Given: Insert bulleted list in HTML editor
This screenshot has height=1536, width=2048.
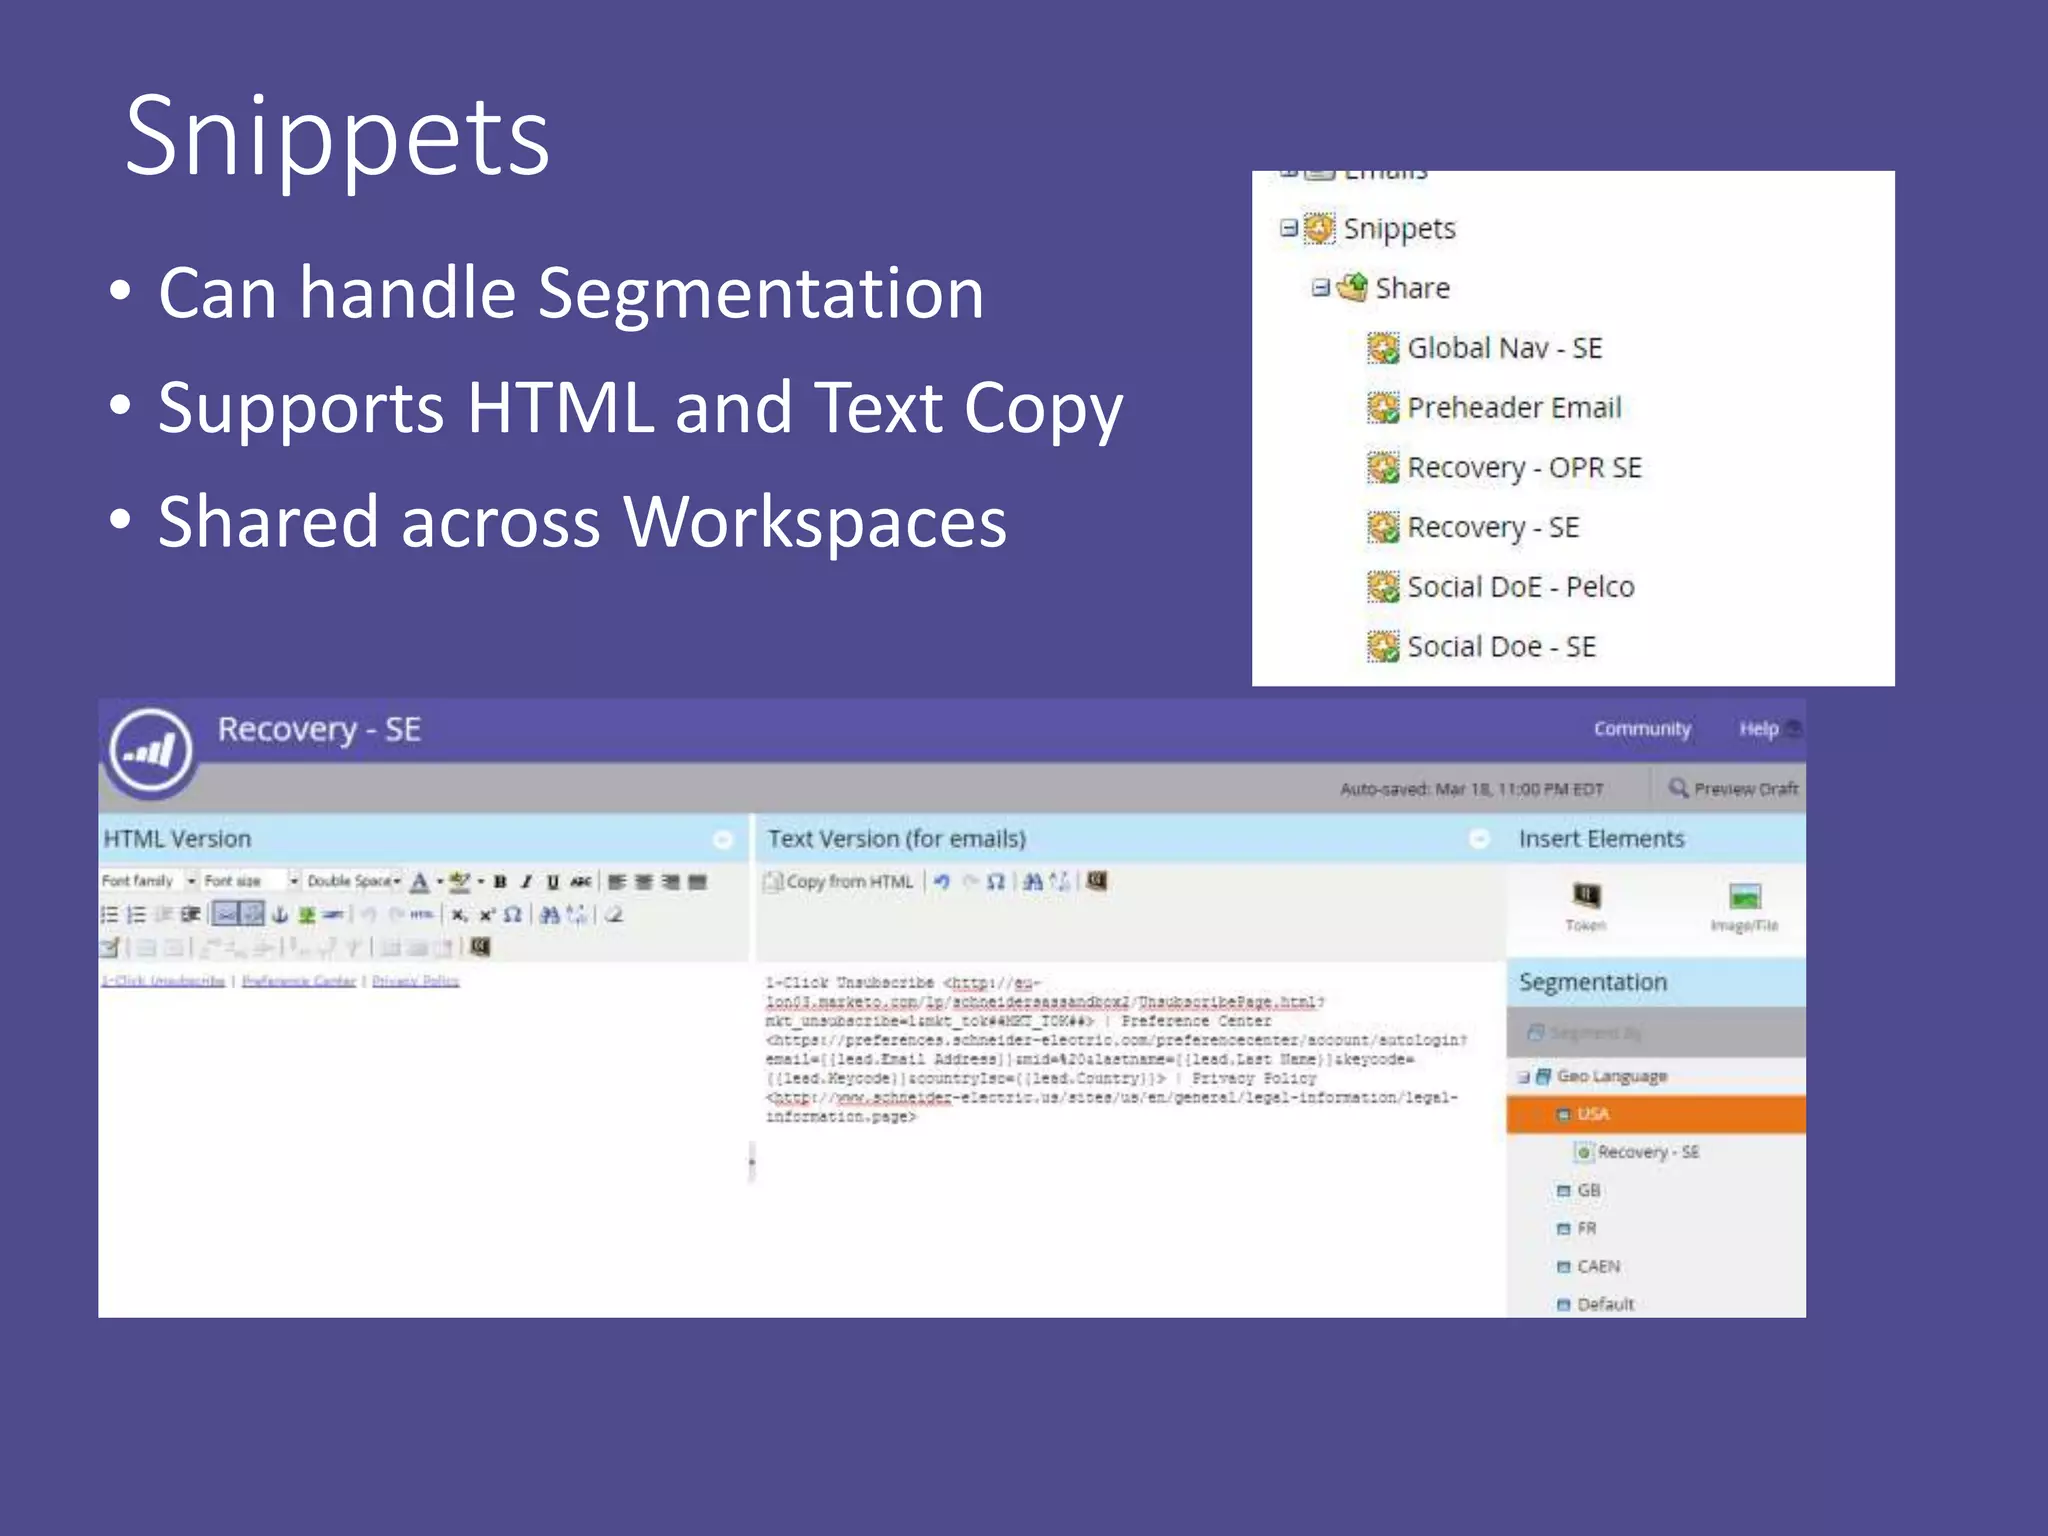Looking at the screenshot, I should (x=110, y=914).
